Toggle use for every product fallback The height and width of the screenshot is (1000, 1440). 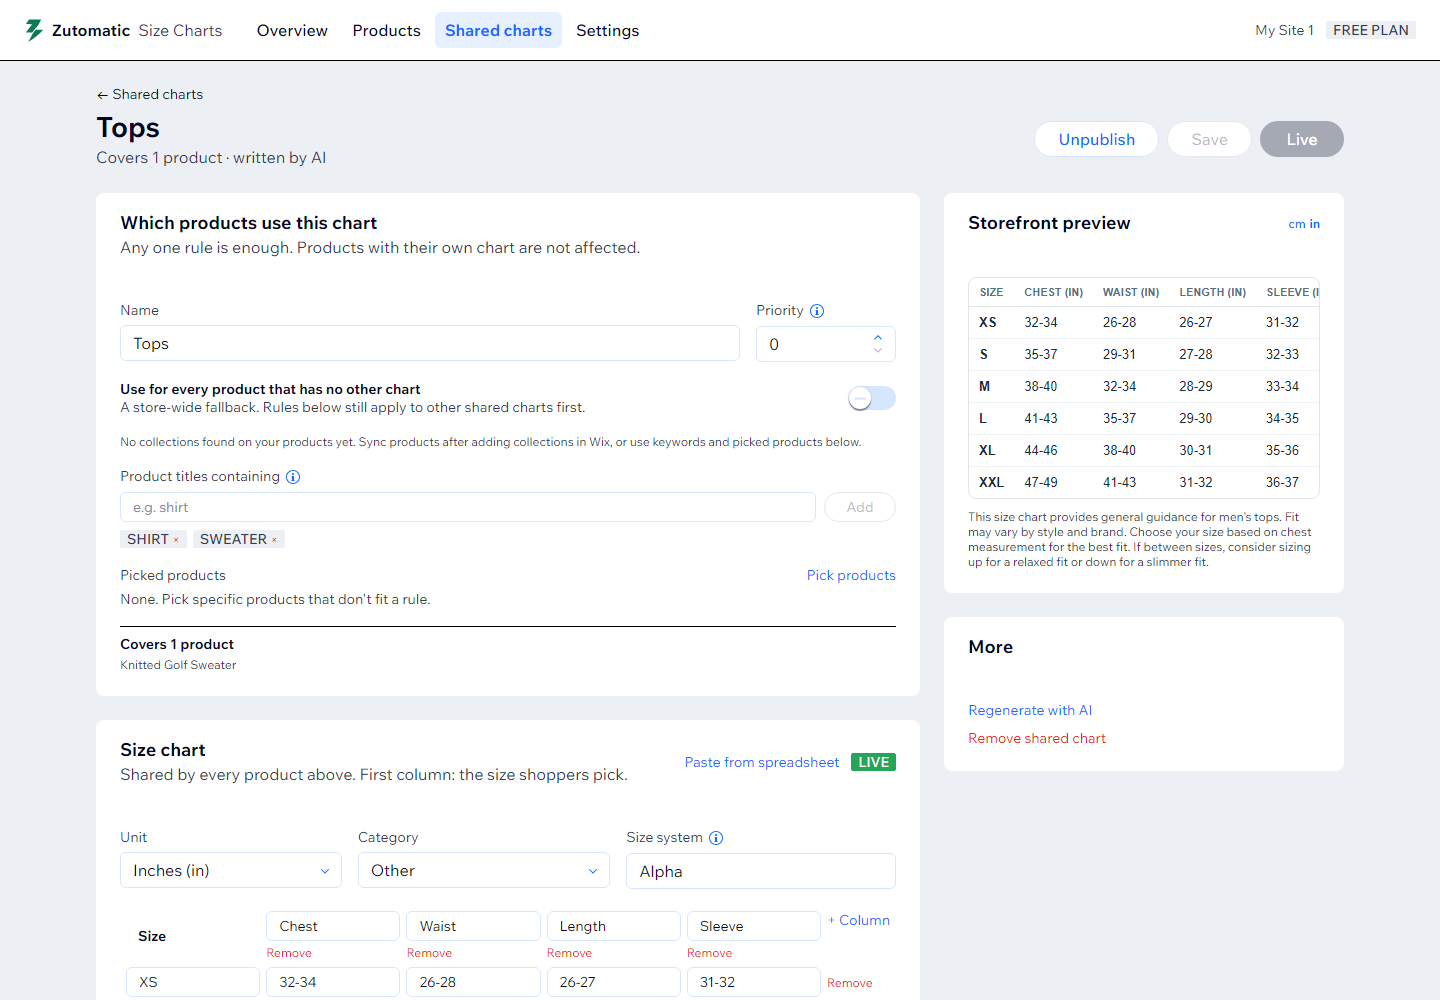click(872, 398)
